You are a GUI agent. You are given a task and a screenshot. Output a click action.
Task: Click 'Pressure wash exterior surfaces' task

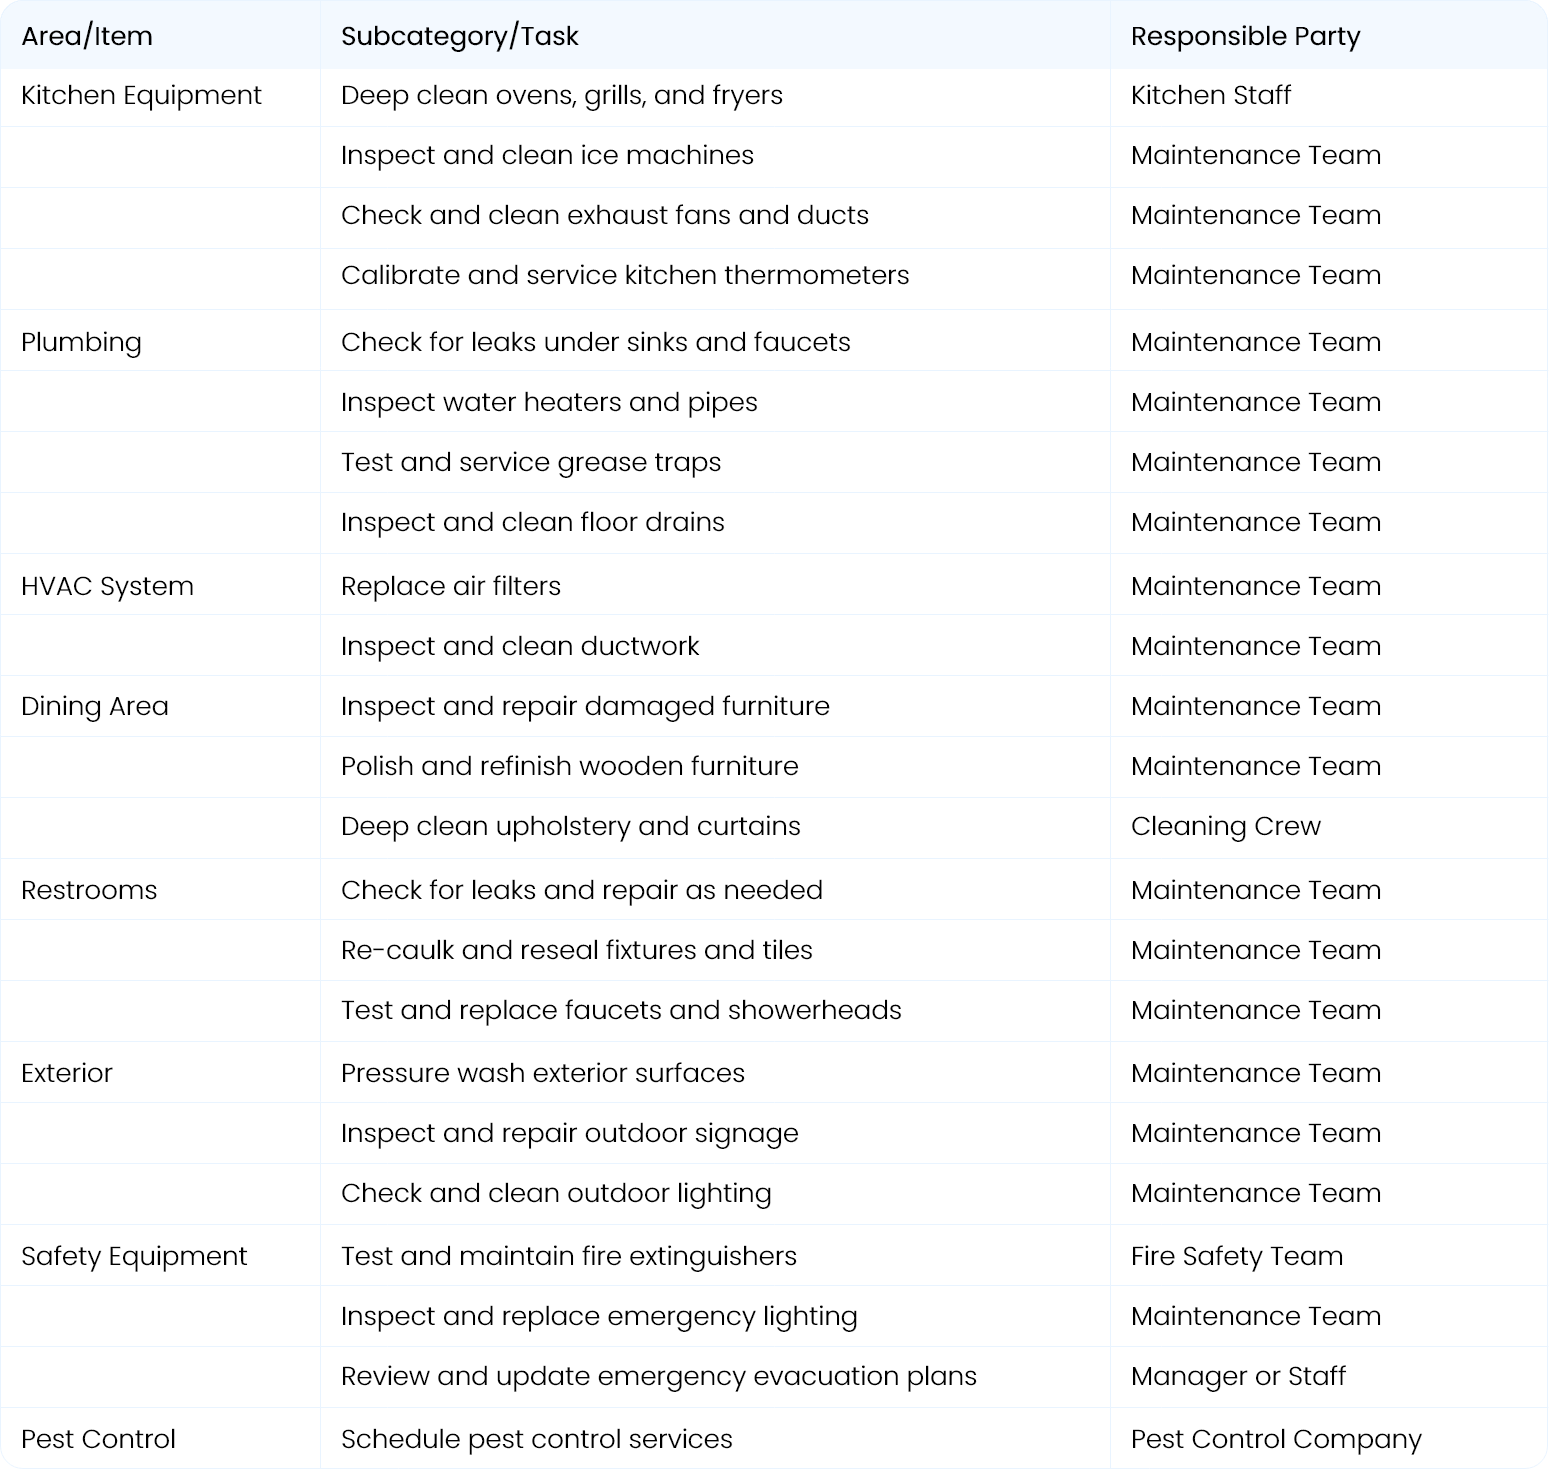(x=543, y=1073)
